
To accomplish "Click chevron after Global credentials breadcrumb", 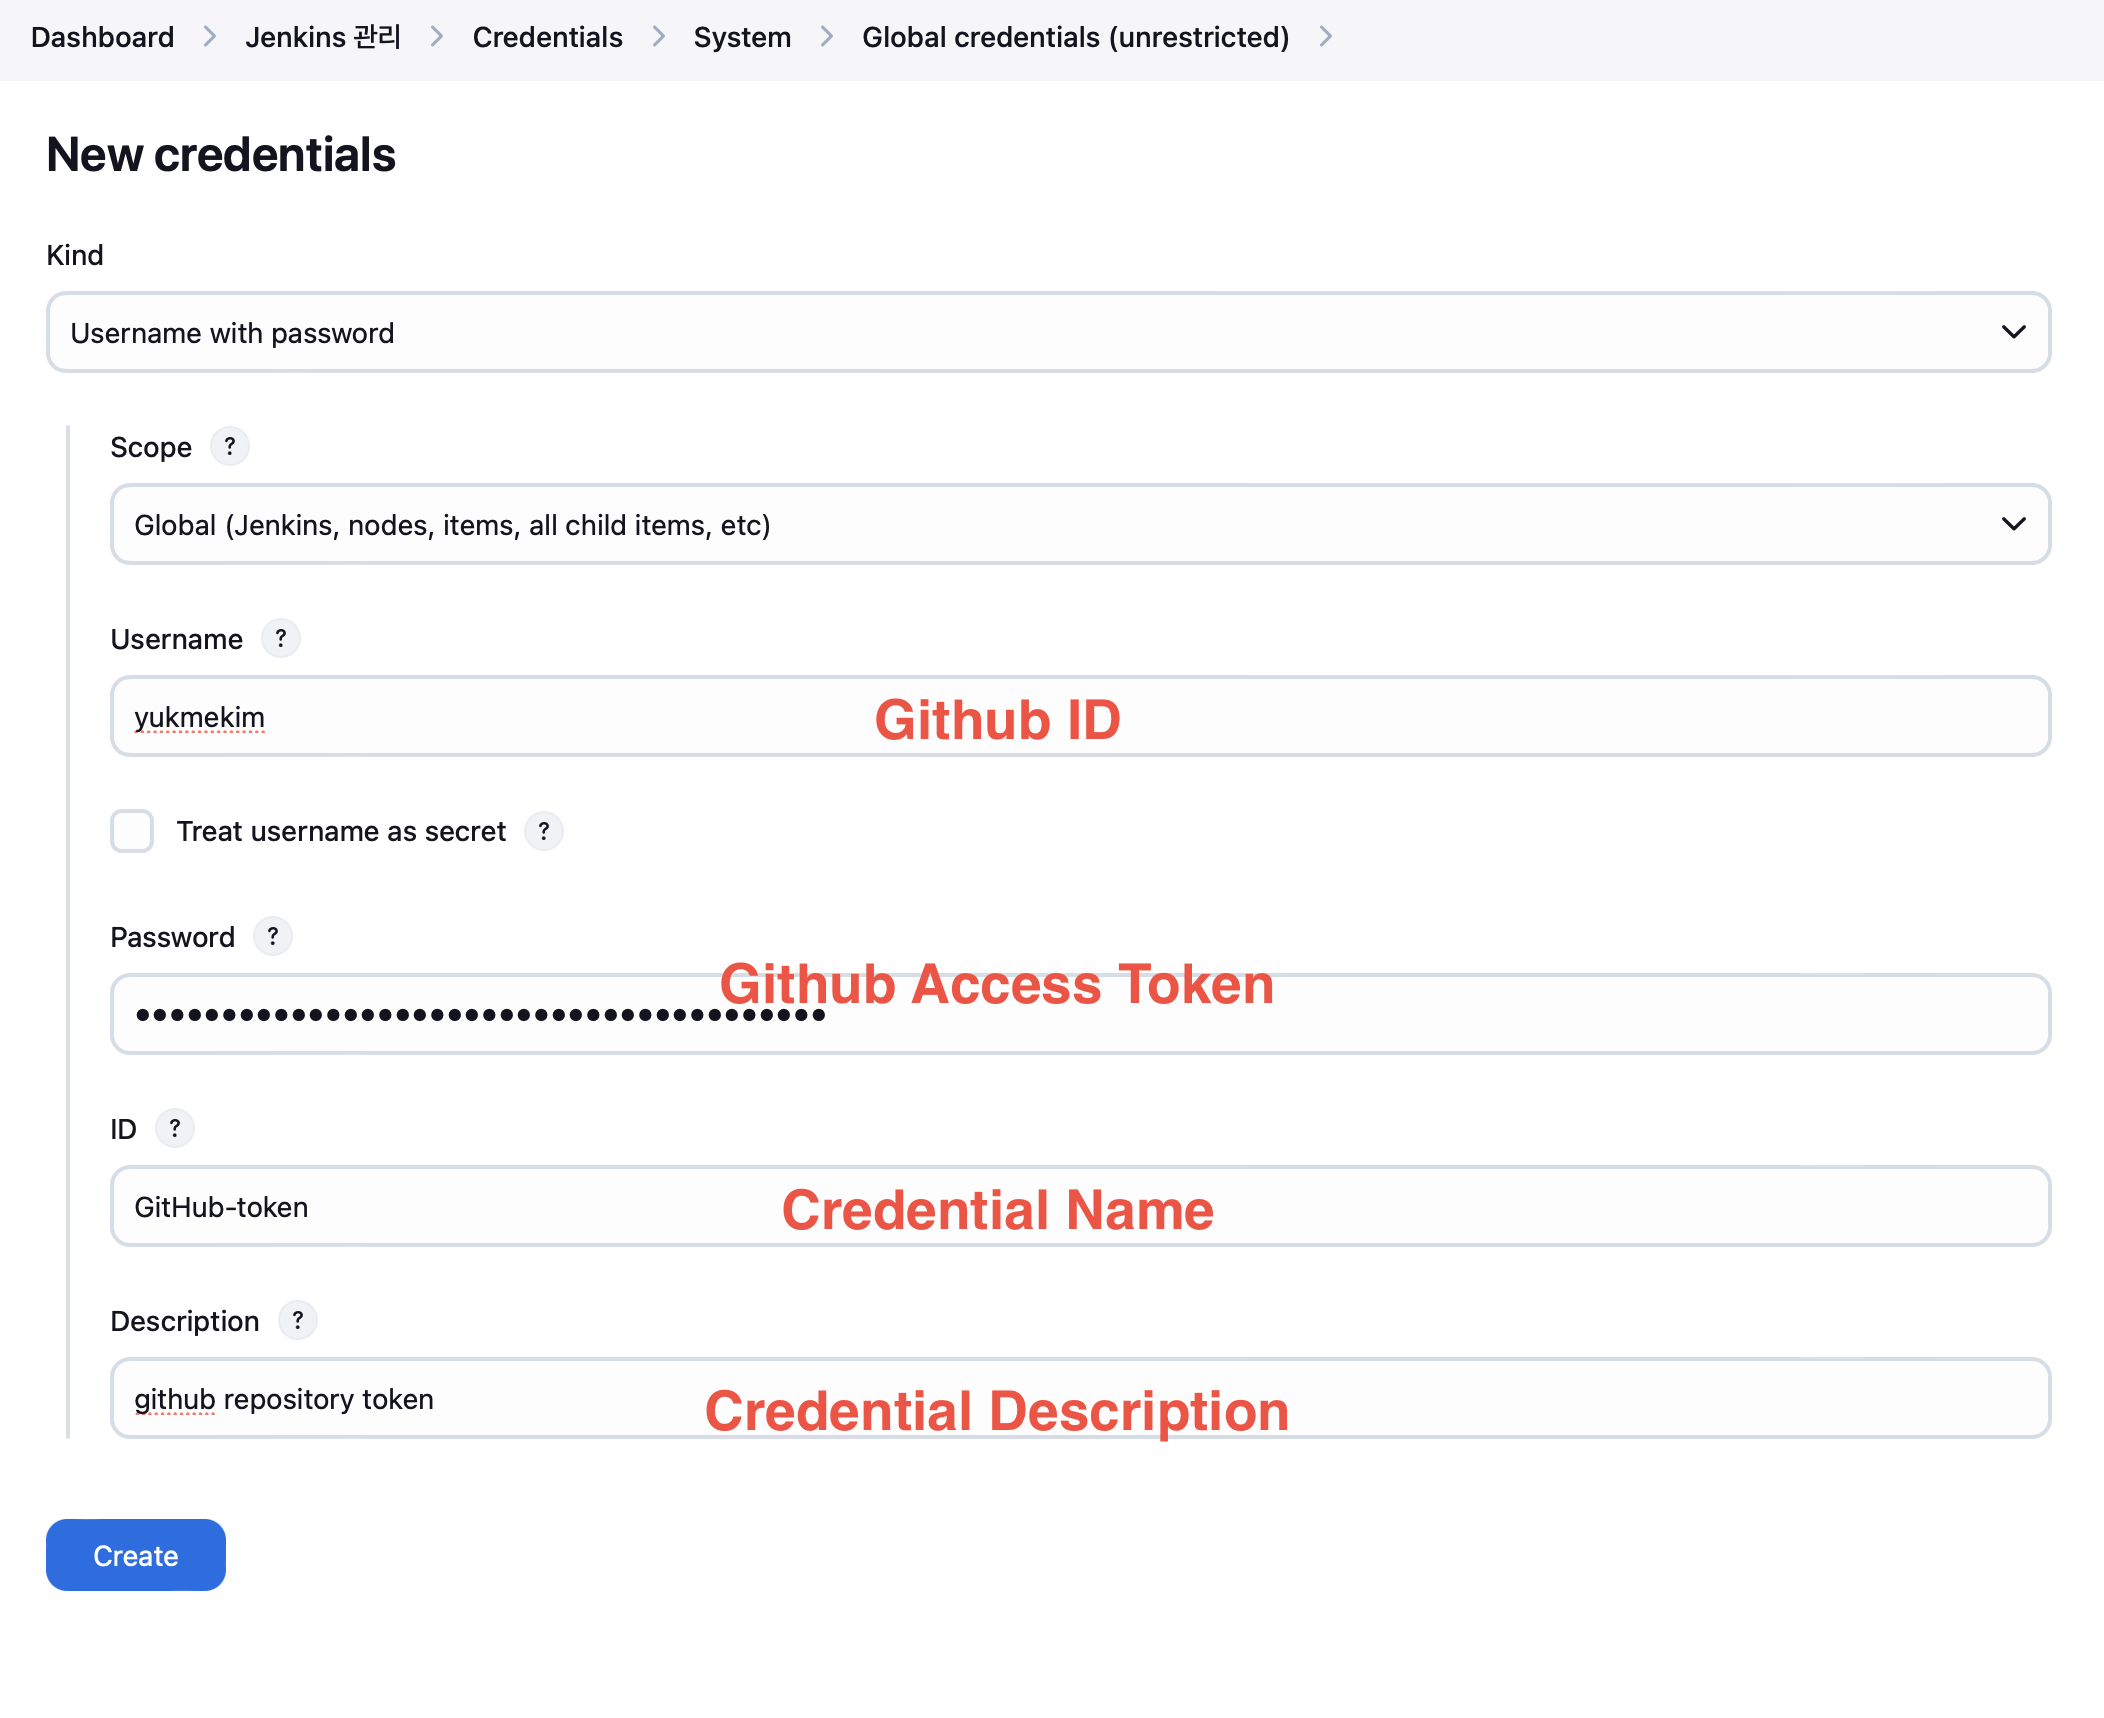I will (1326, 37).
